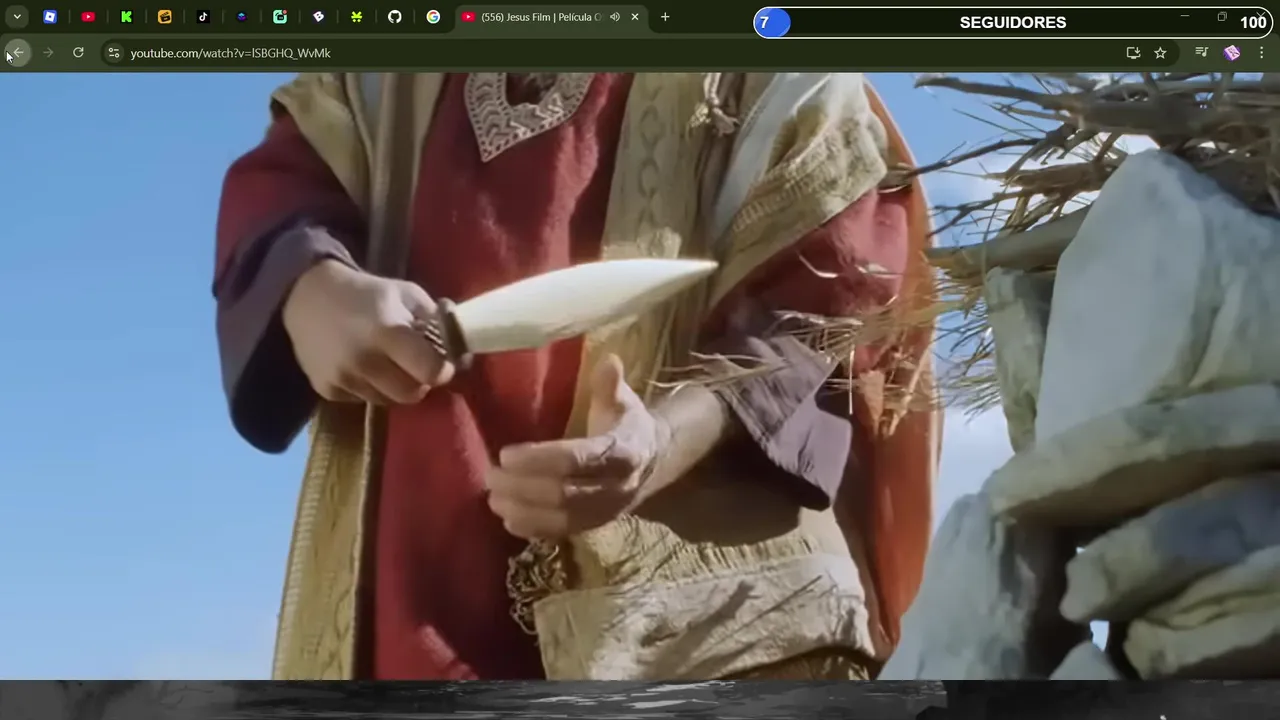Bookmark this page with the star
The image size is (1280, 720).
tap(1160, 53)
